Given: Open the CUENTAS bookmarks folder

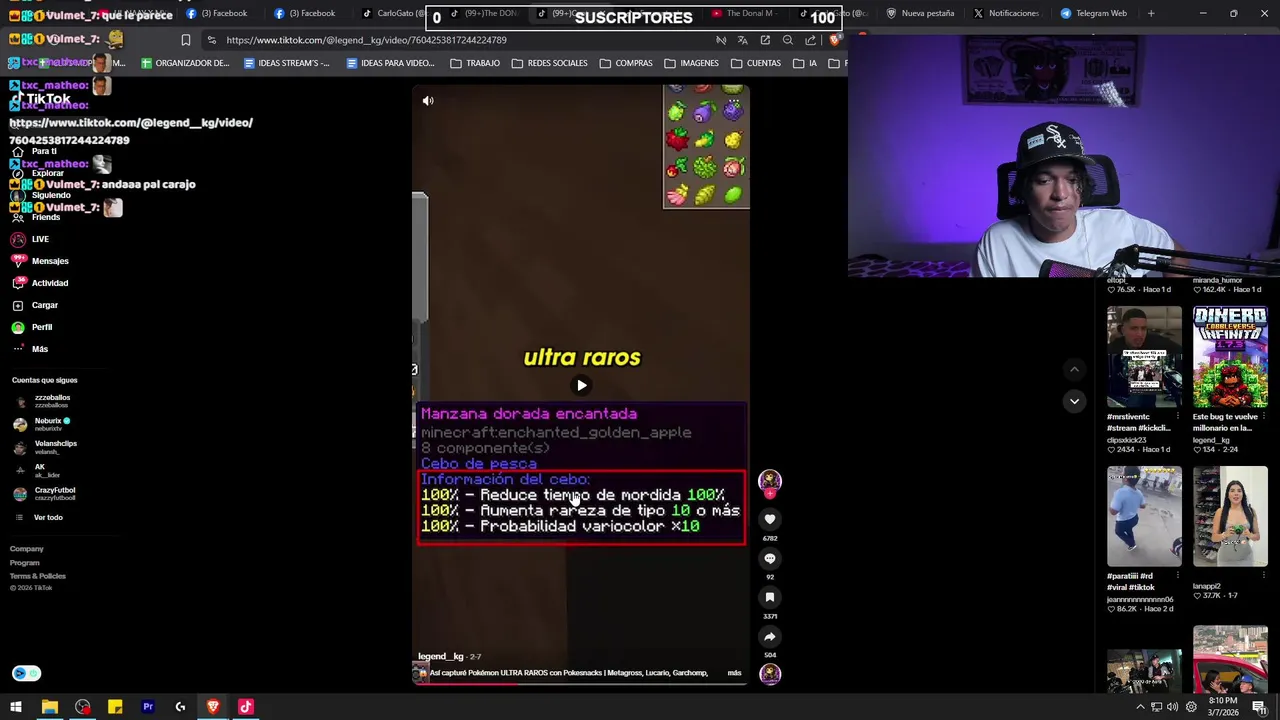Looking at the screenshot, I should point(756,63).
